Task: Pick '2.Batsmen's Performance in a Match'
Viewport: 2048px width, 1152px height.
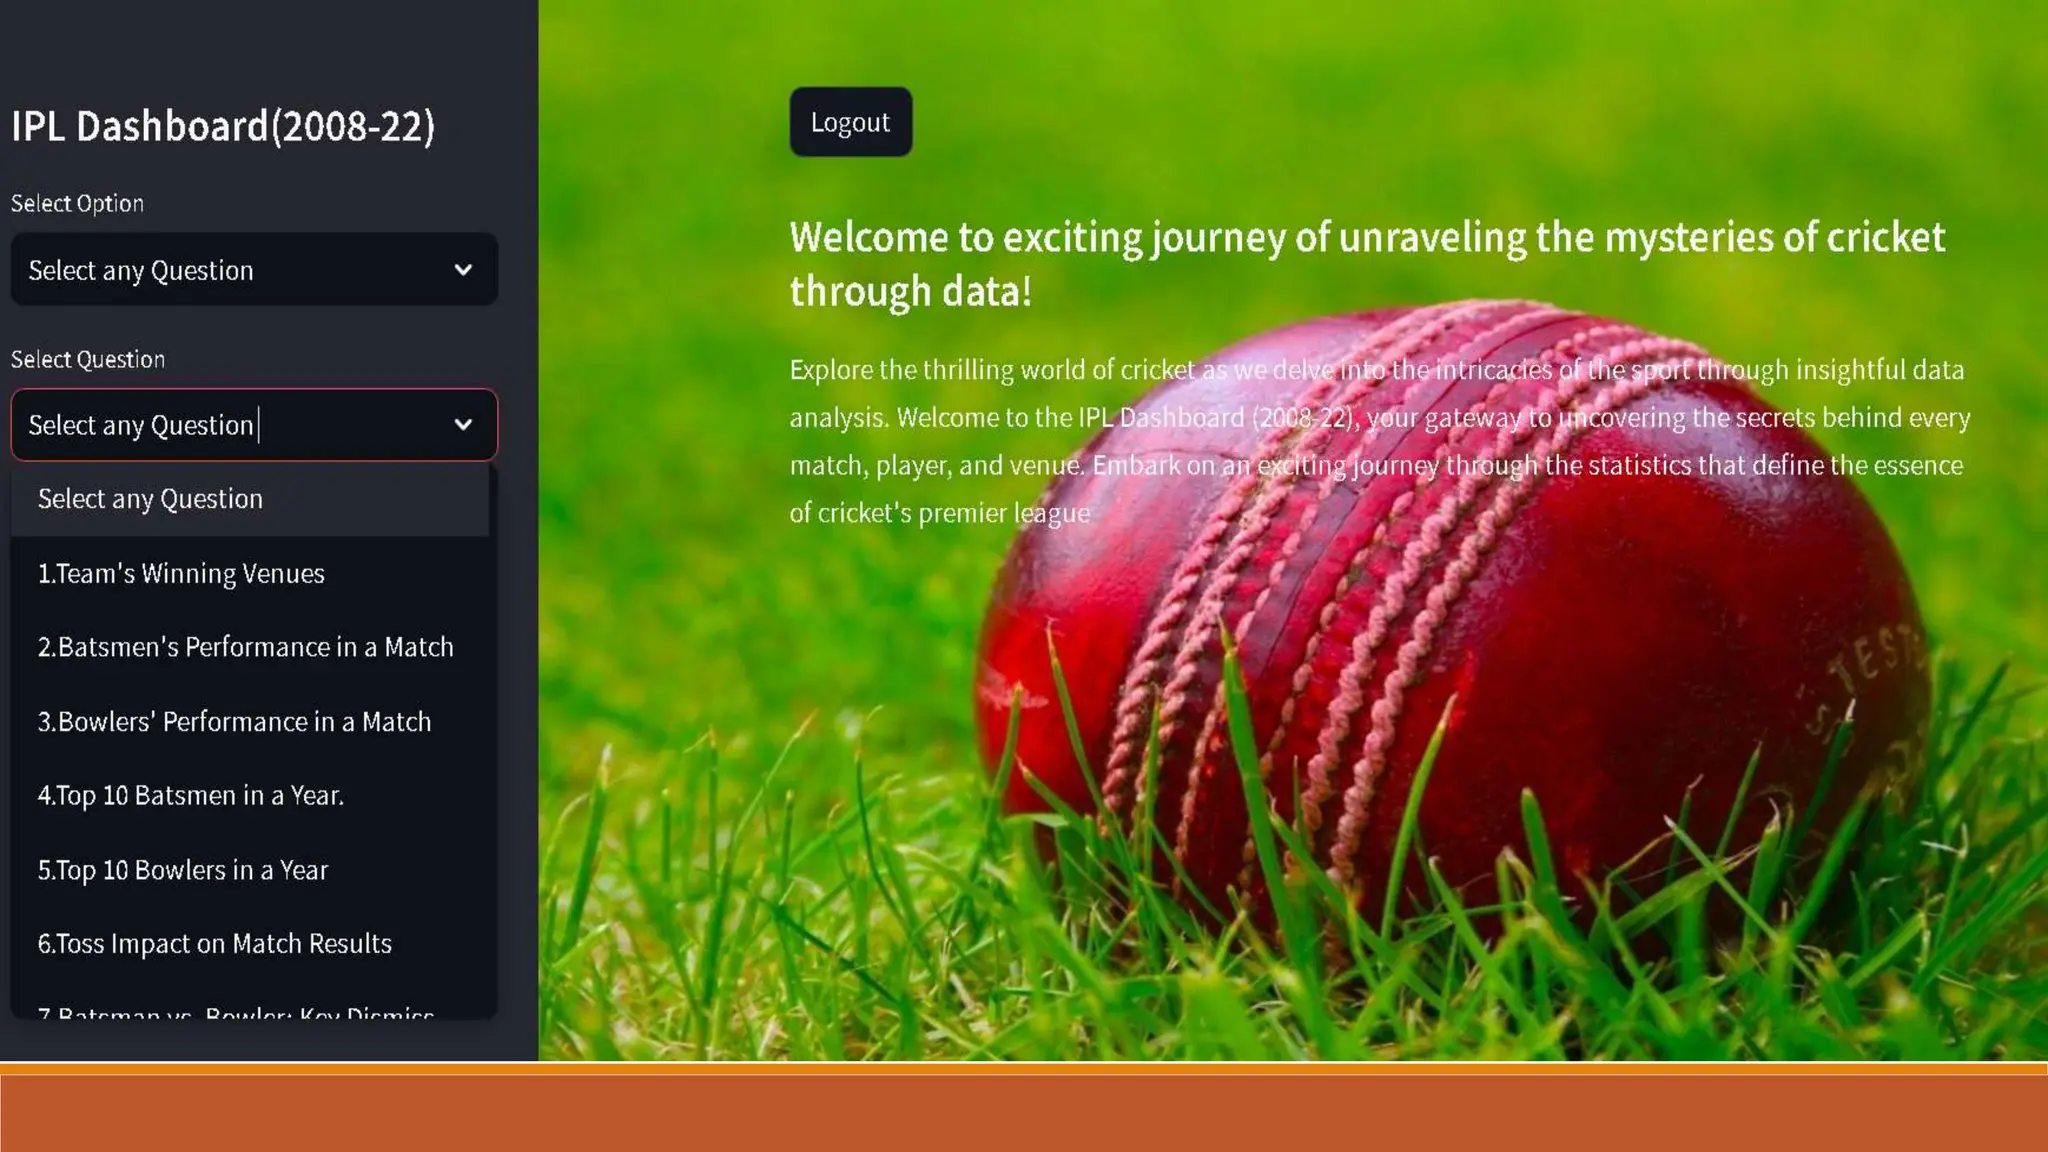Action: click(245, 648)
